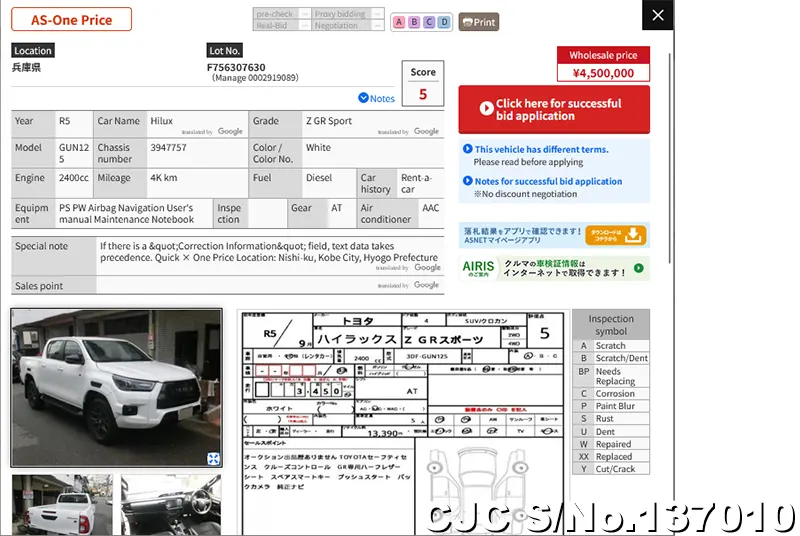Expand the Notes section chevron

pos(363,98)
